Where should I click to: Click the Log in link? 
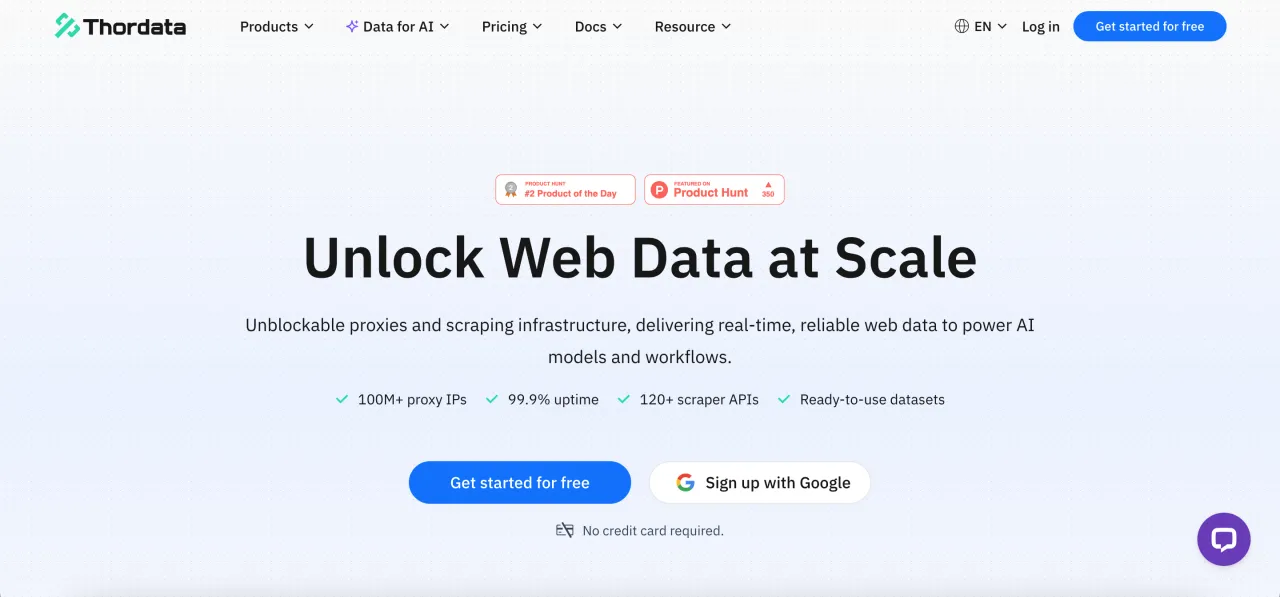(1040, 27)
